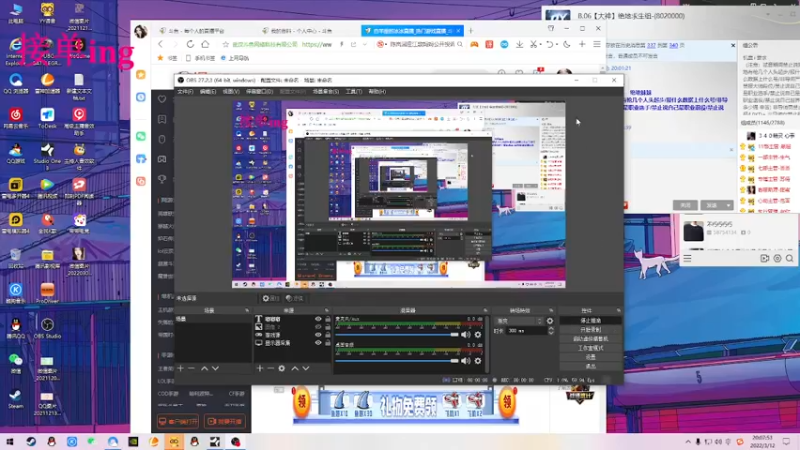Screen dimensions: 800x450
Task: Pop out the Scenes dock panel
Action: pos(247,310)
